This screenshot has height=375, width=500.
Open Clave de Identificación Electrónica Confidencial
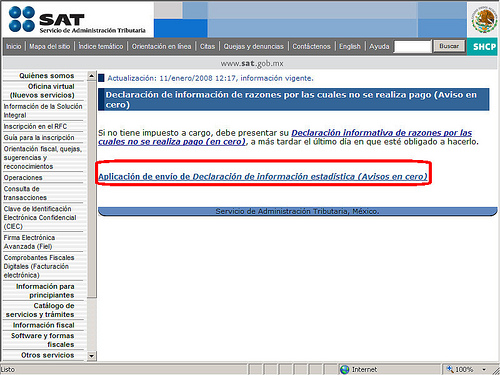[x=40, y=217]
